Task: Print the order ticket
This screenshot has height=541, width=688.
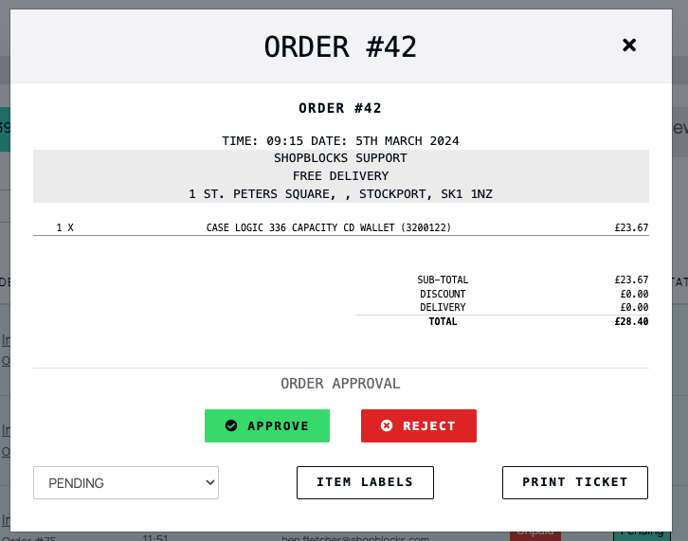Action: point(575,483)
